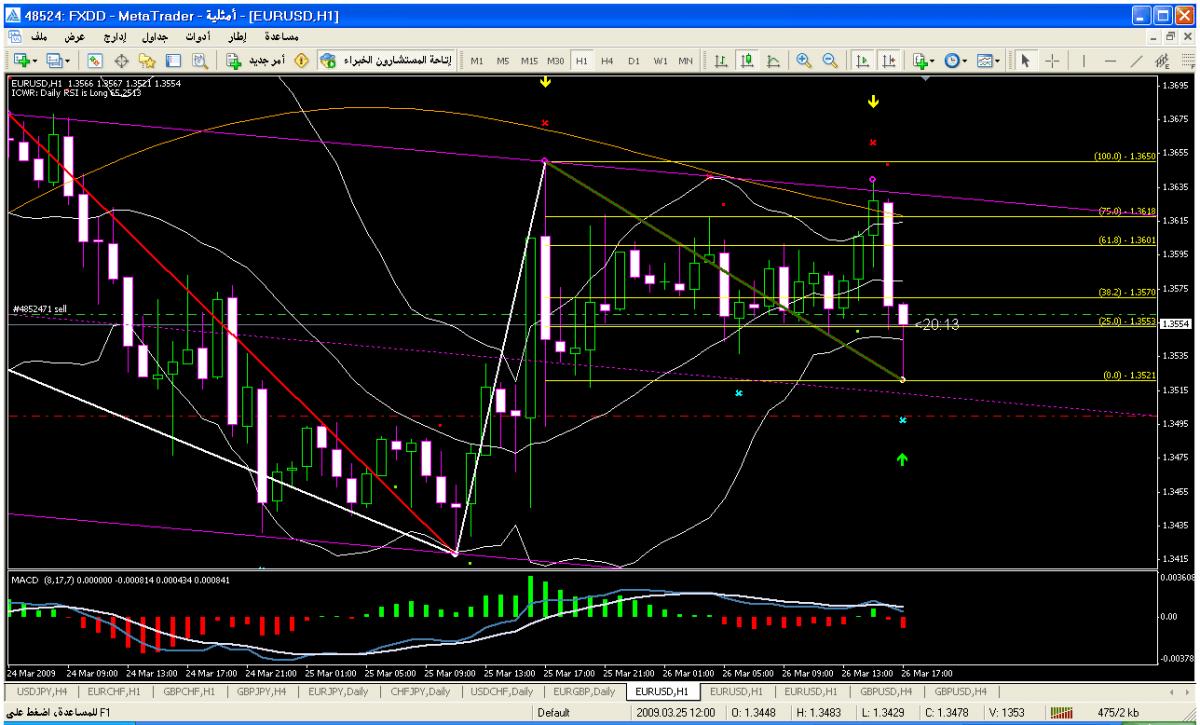Click the Fibonacci (61.8) - 1.3601 level label
Viewport: 1200px width, 725px height.
coord(1127,240)
